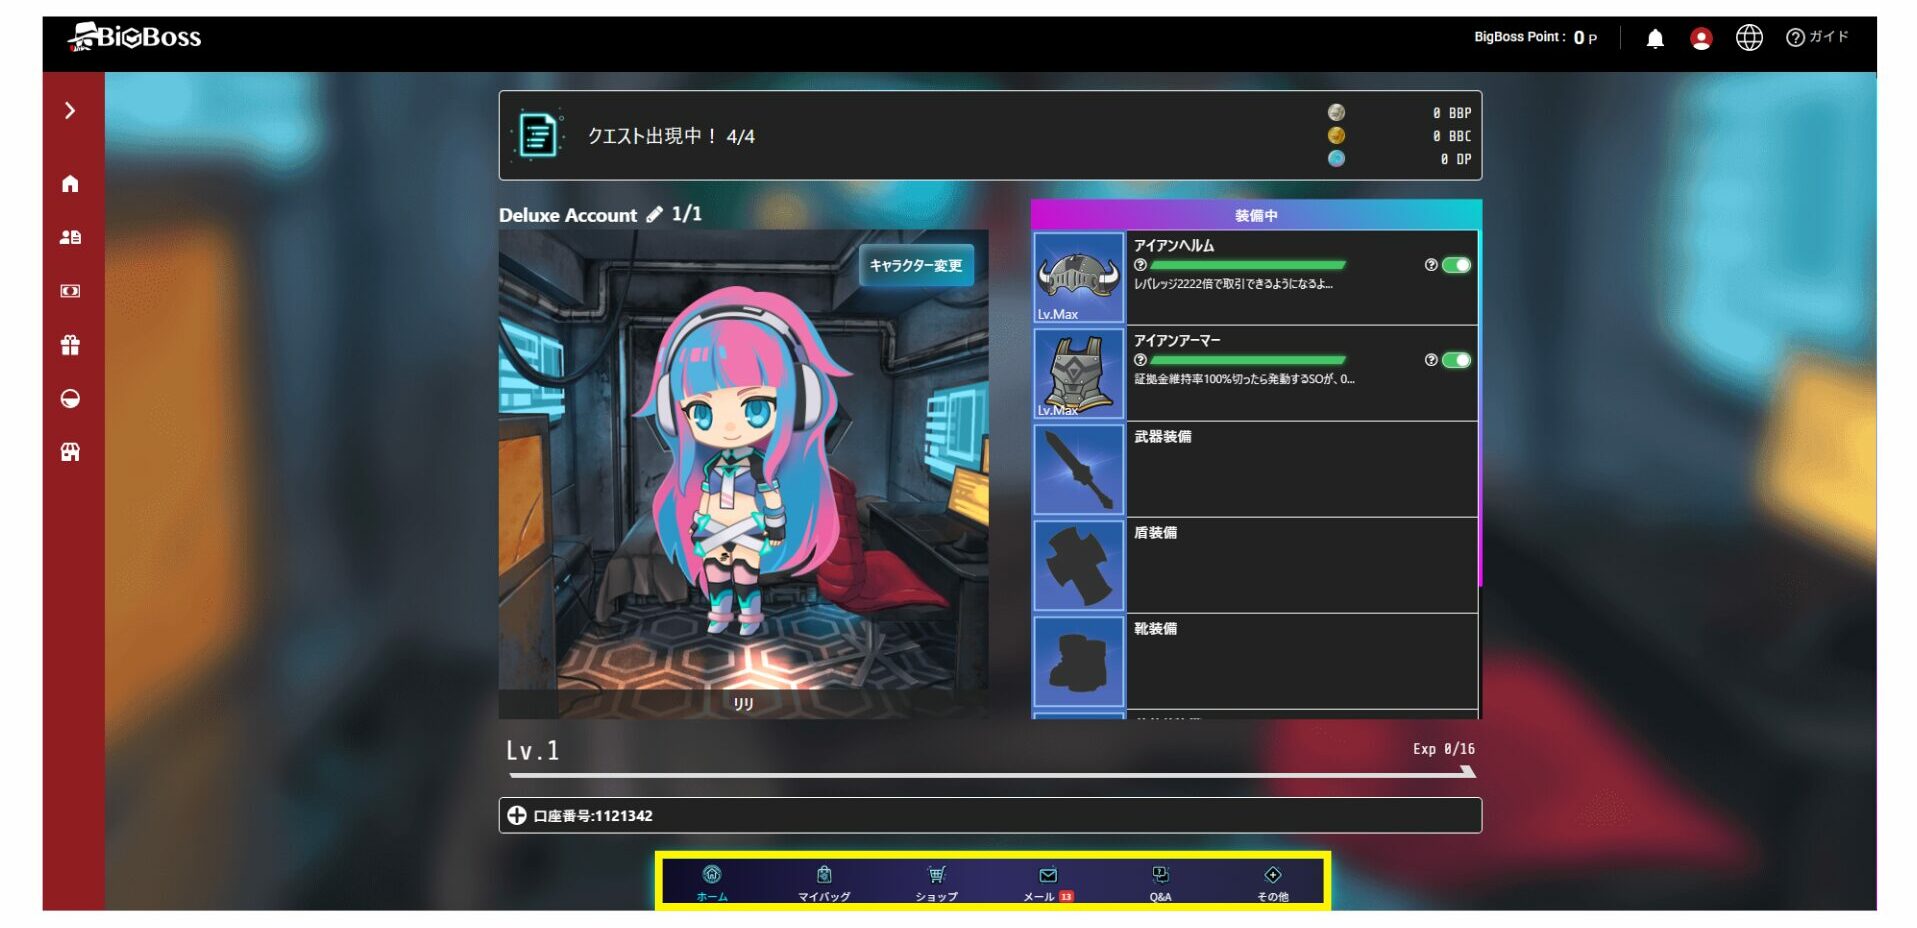Expand the 口座番号 account number row
The image size is (1917, 928).
[x=516, y=815]
